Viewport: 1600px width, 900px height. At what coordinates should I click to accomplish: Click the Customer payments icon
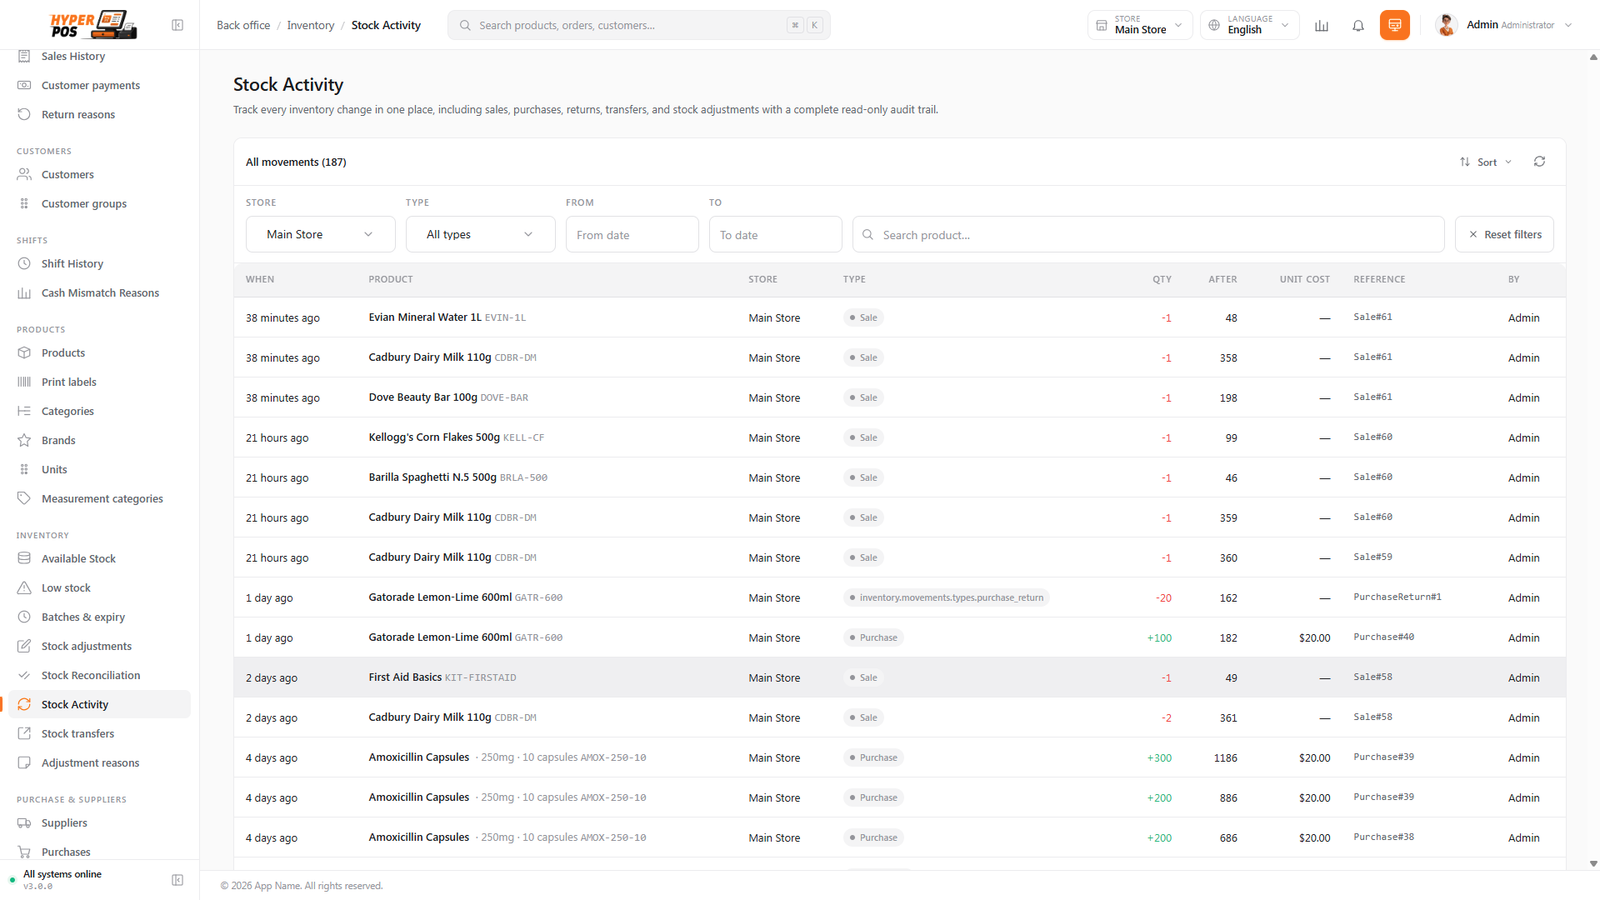tap(24, 85)
